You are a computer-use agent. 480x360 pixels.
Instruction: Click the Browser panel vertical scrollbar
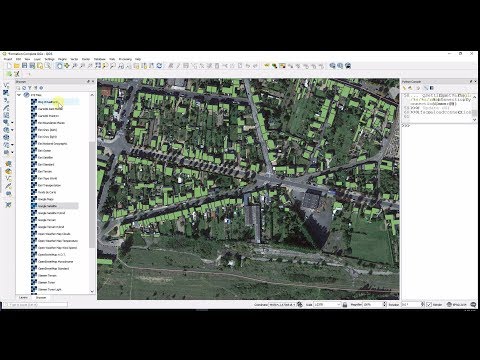coord(92,195)
